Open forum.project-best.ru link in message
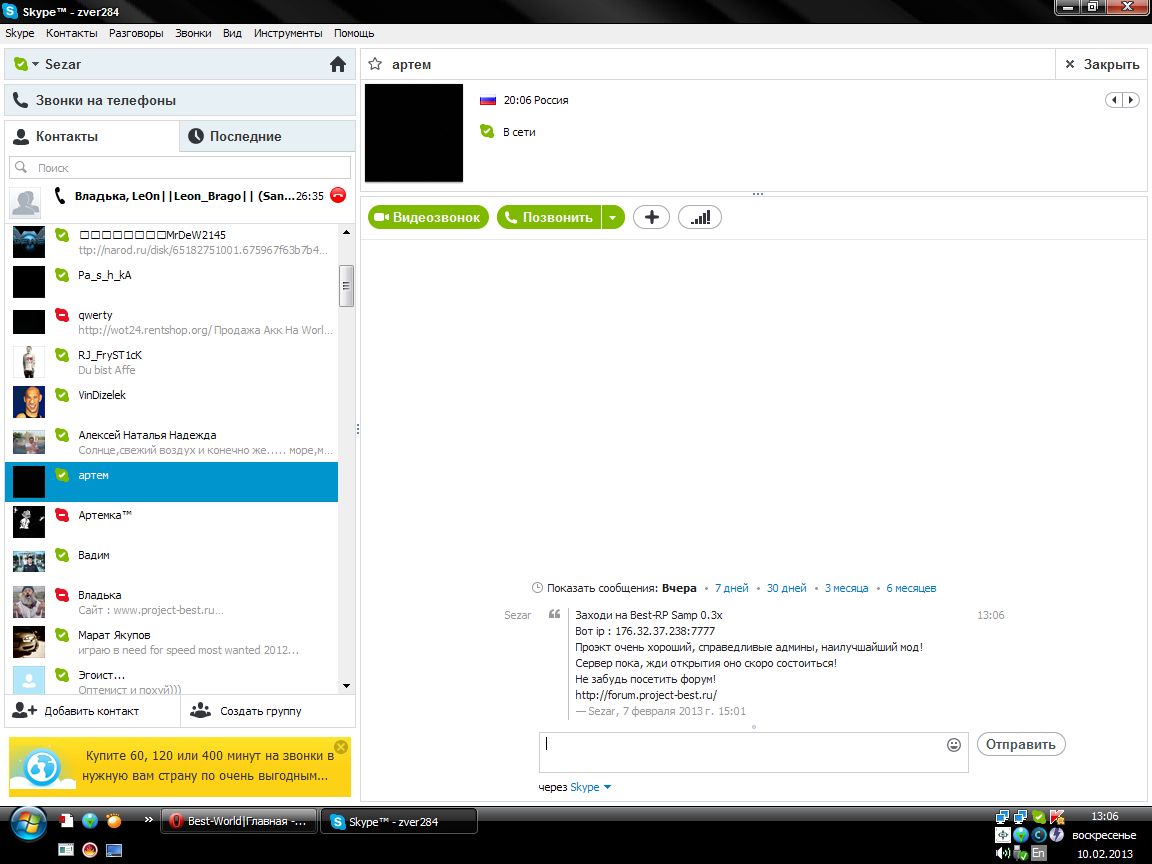Image resolution: width=1152 pixels, height=864 pixels. coord(646,695)
